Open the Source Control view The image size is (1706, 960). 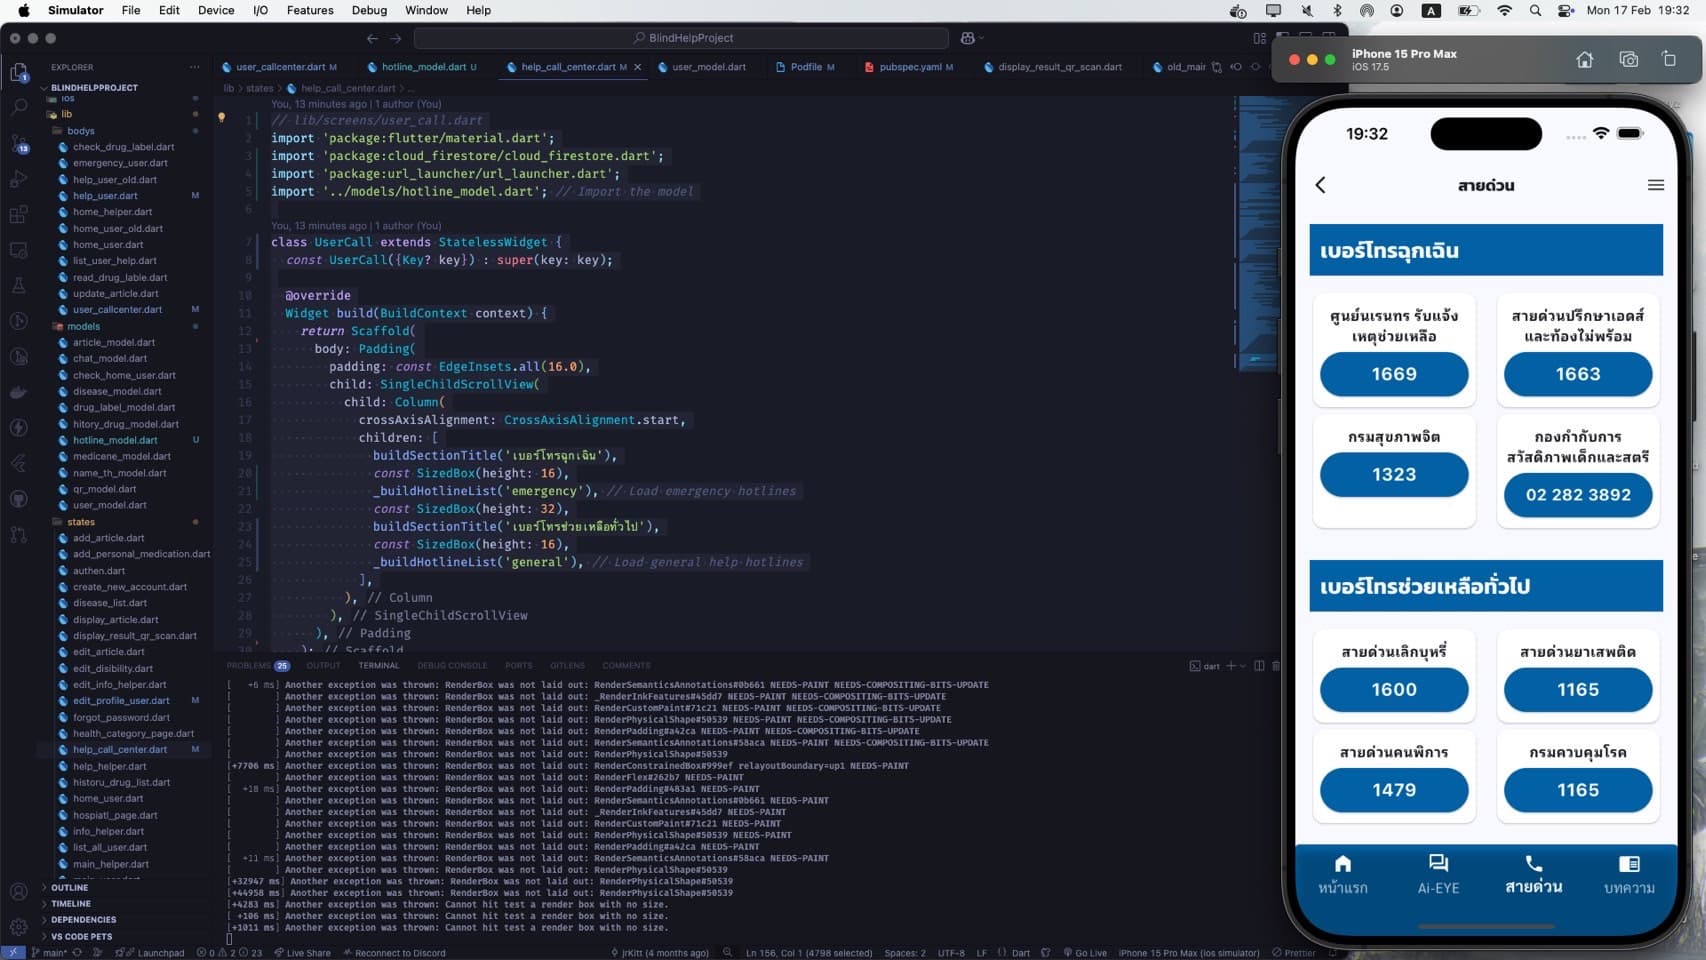[x=18, y=143]
